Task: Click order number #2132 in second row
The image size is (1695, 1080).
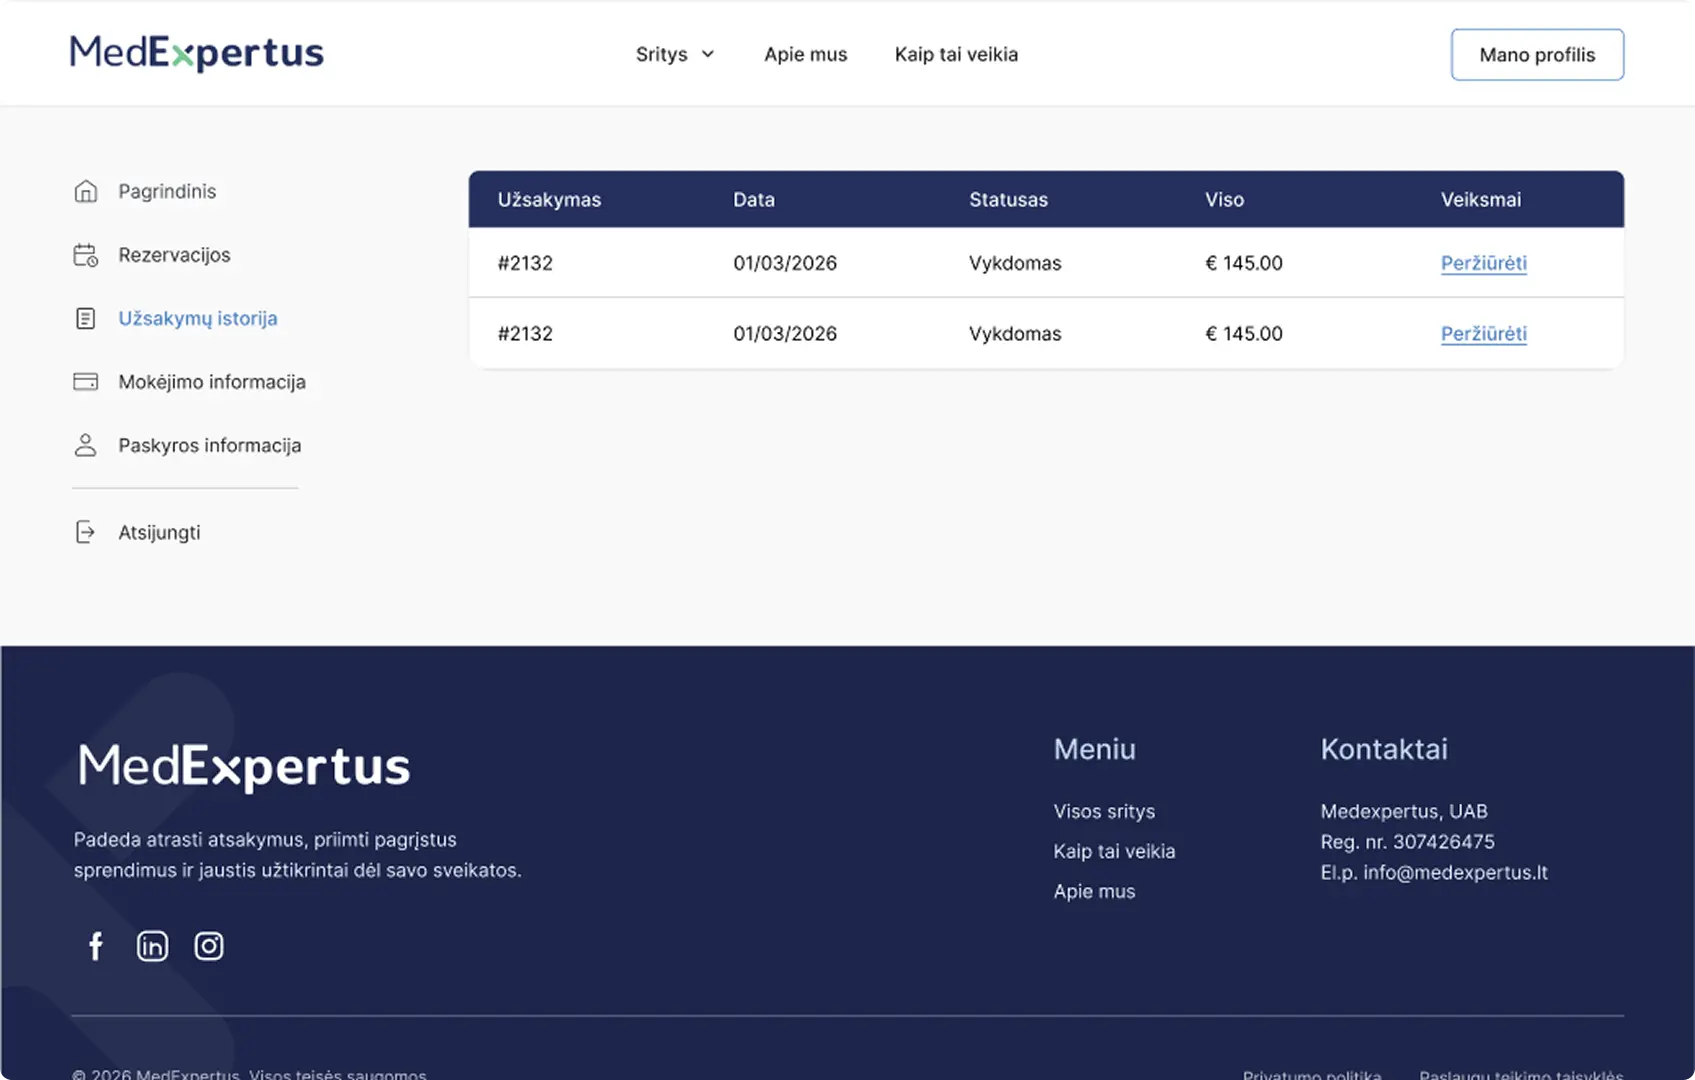Action: pyautogui.click(x=525, y=334)
